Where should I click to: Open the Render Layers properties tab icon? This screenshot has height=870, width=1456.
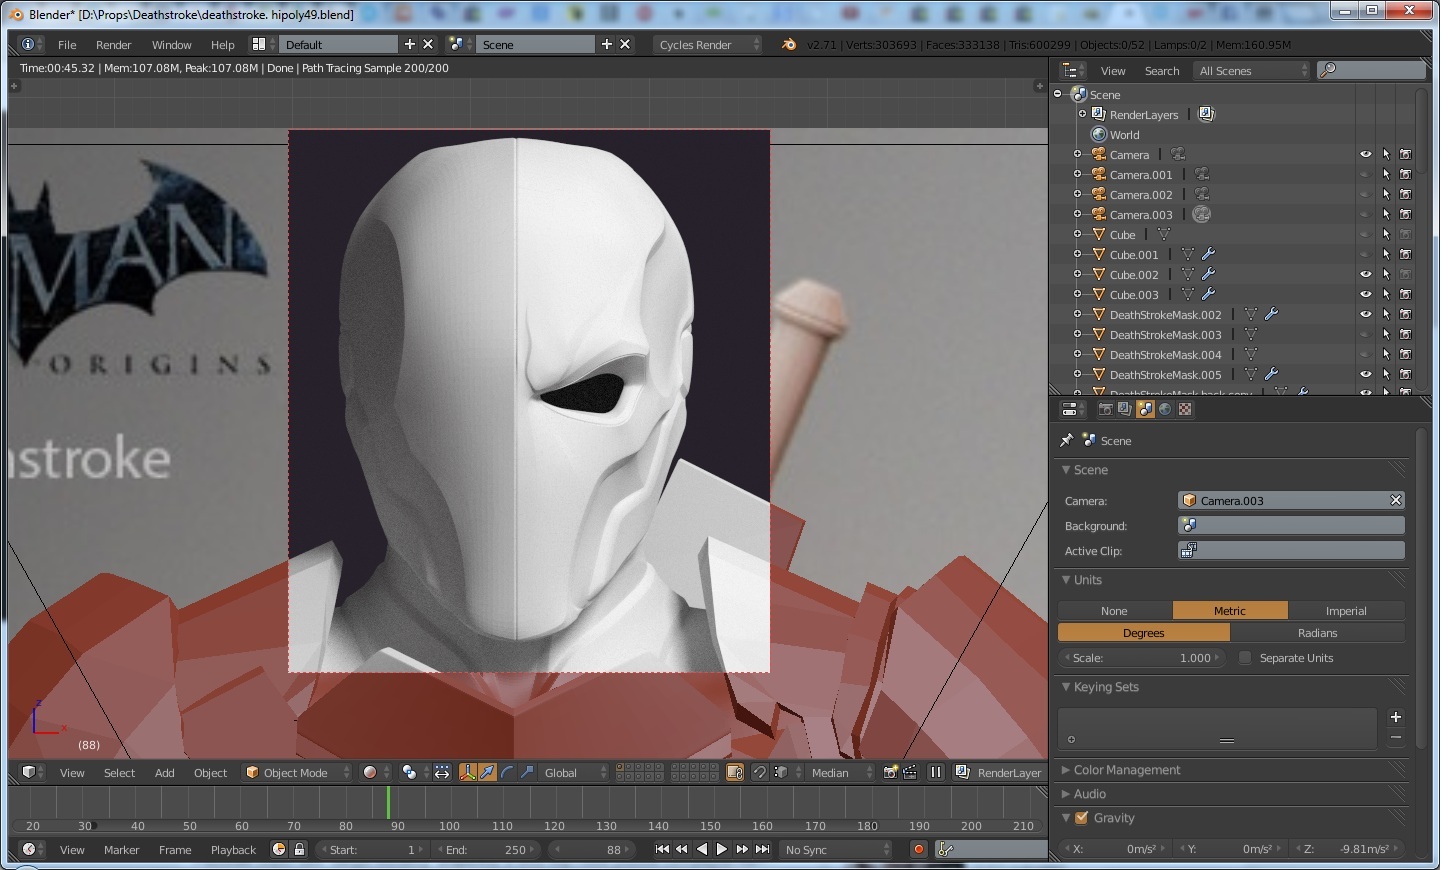tap(1125, 409)
